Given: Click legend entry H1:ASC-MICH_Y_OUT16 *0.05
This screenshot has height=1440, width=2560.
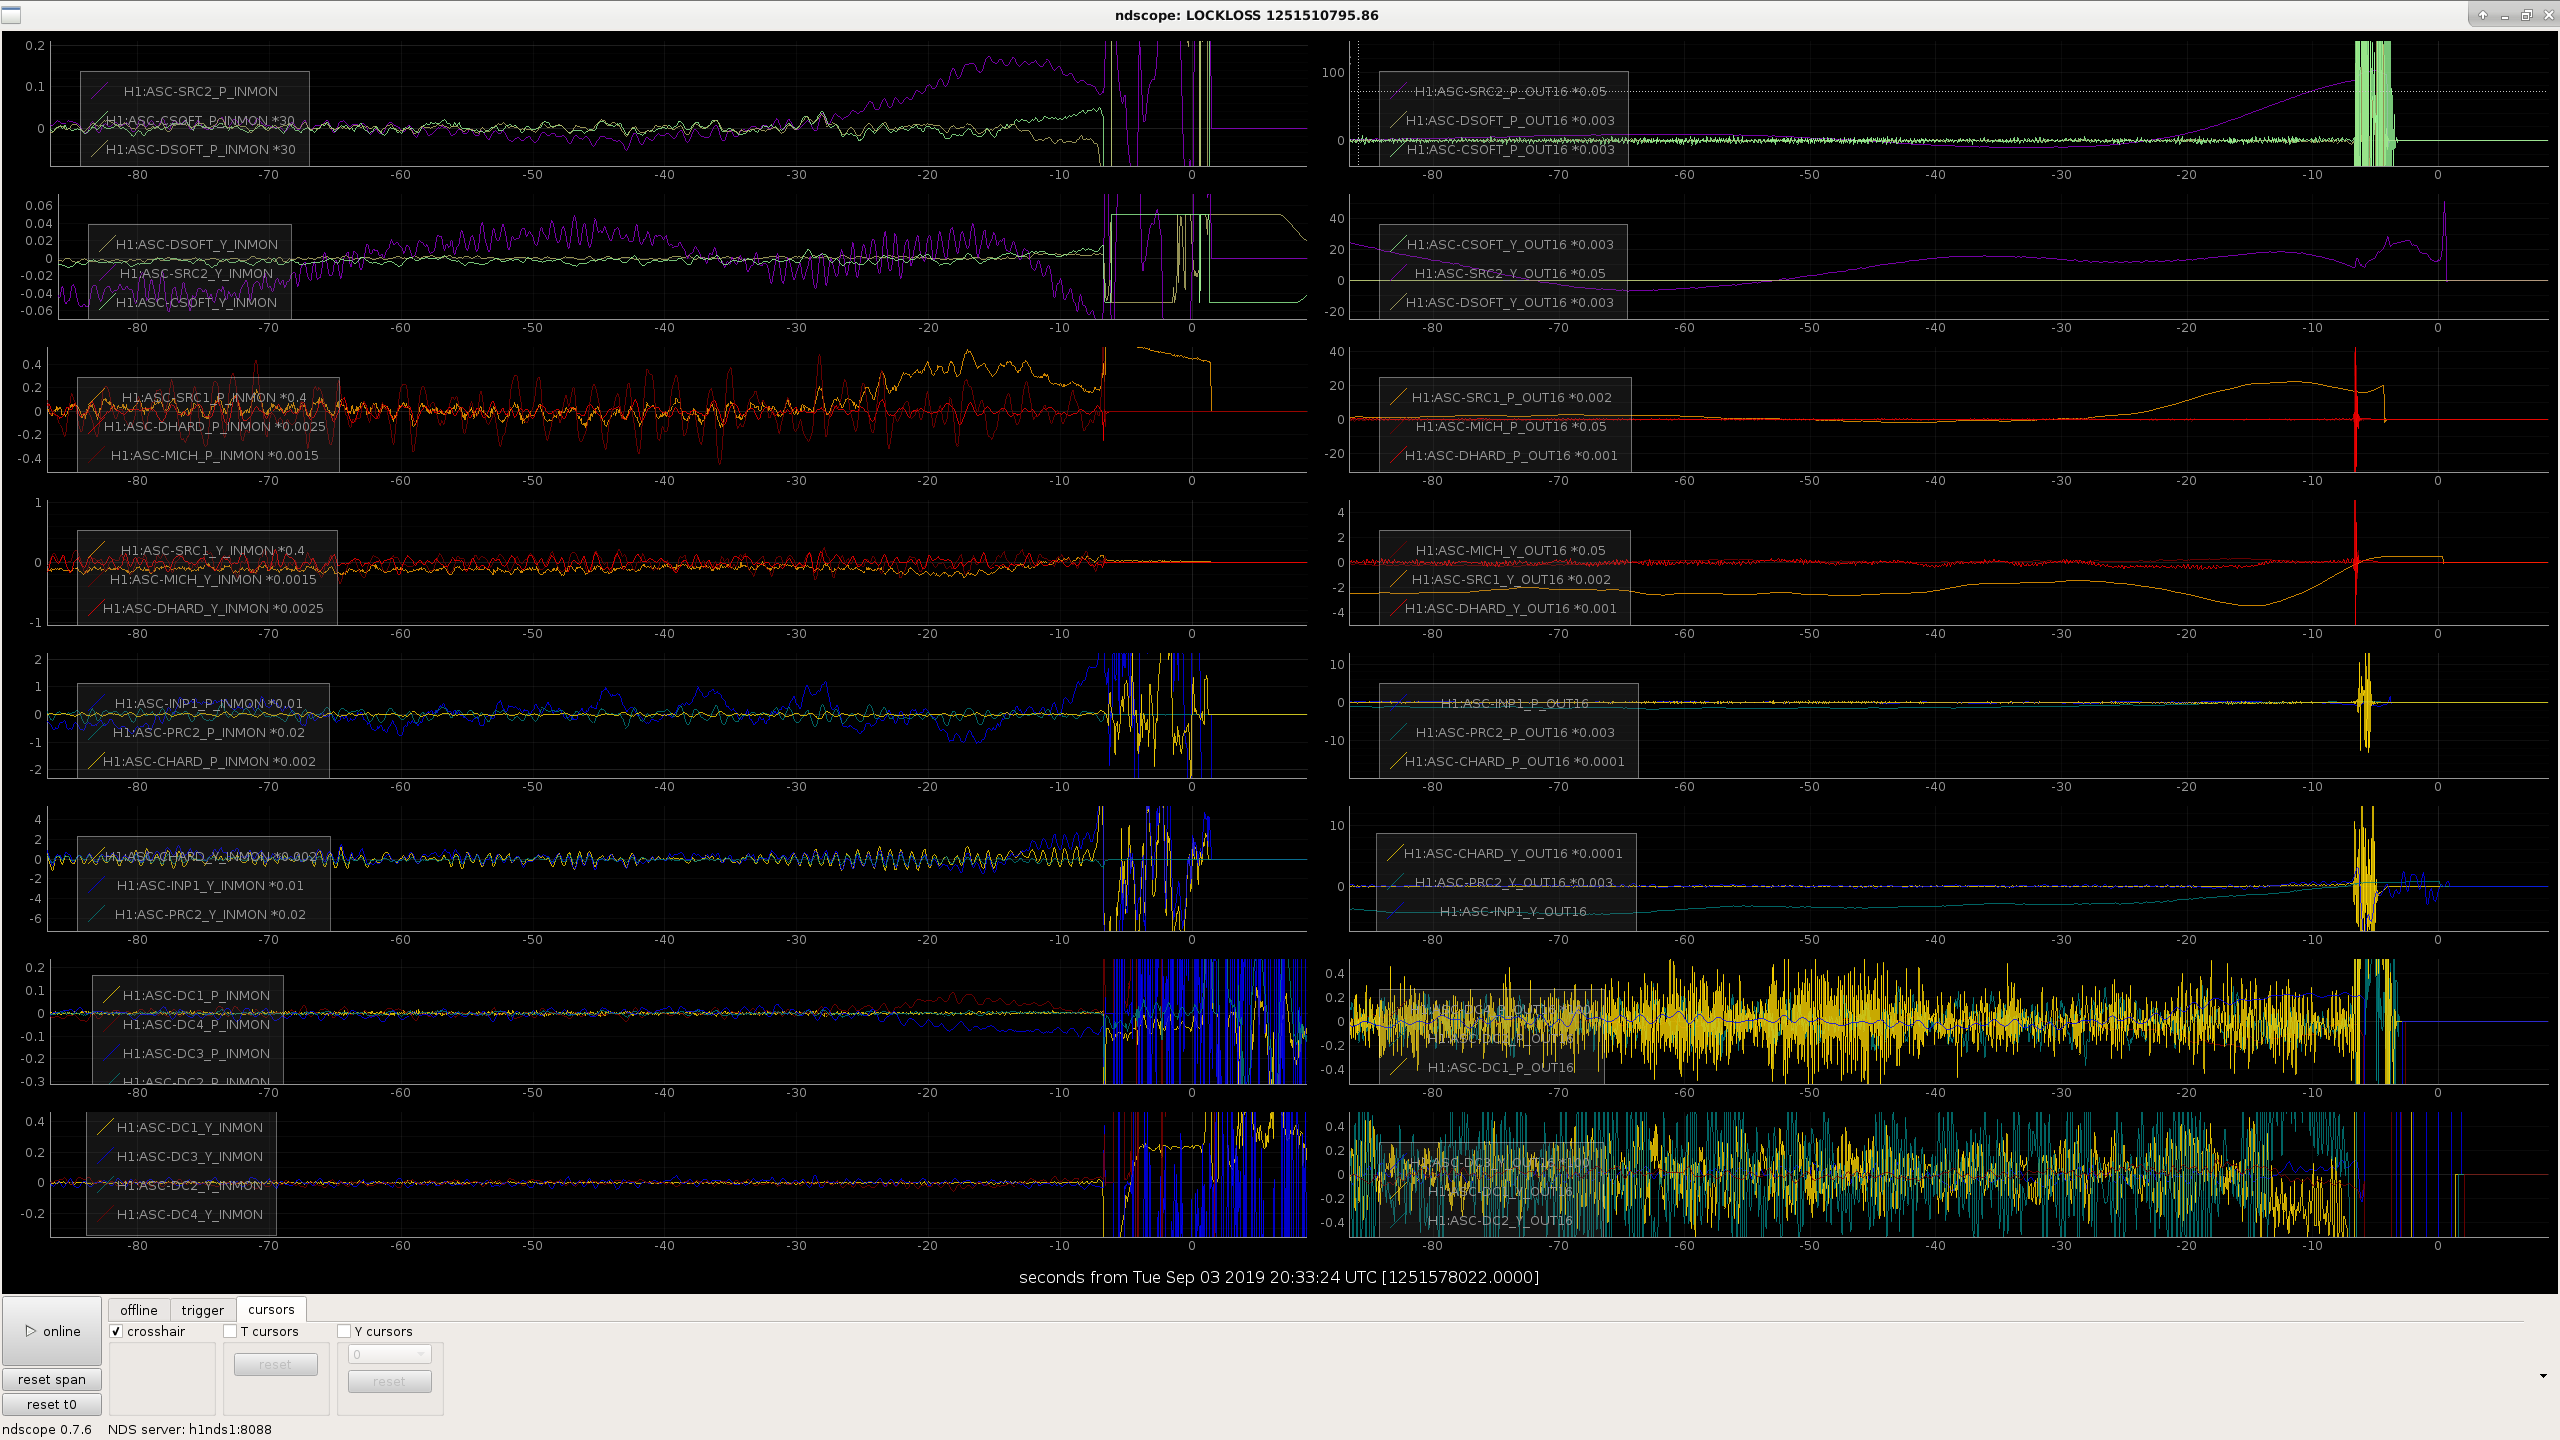Looking at the screenshot, I should point(1511,550).
